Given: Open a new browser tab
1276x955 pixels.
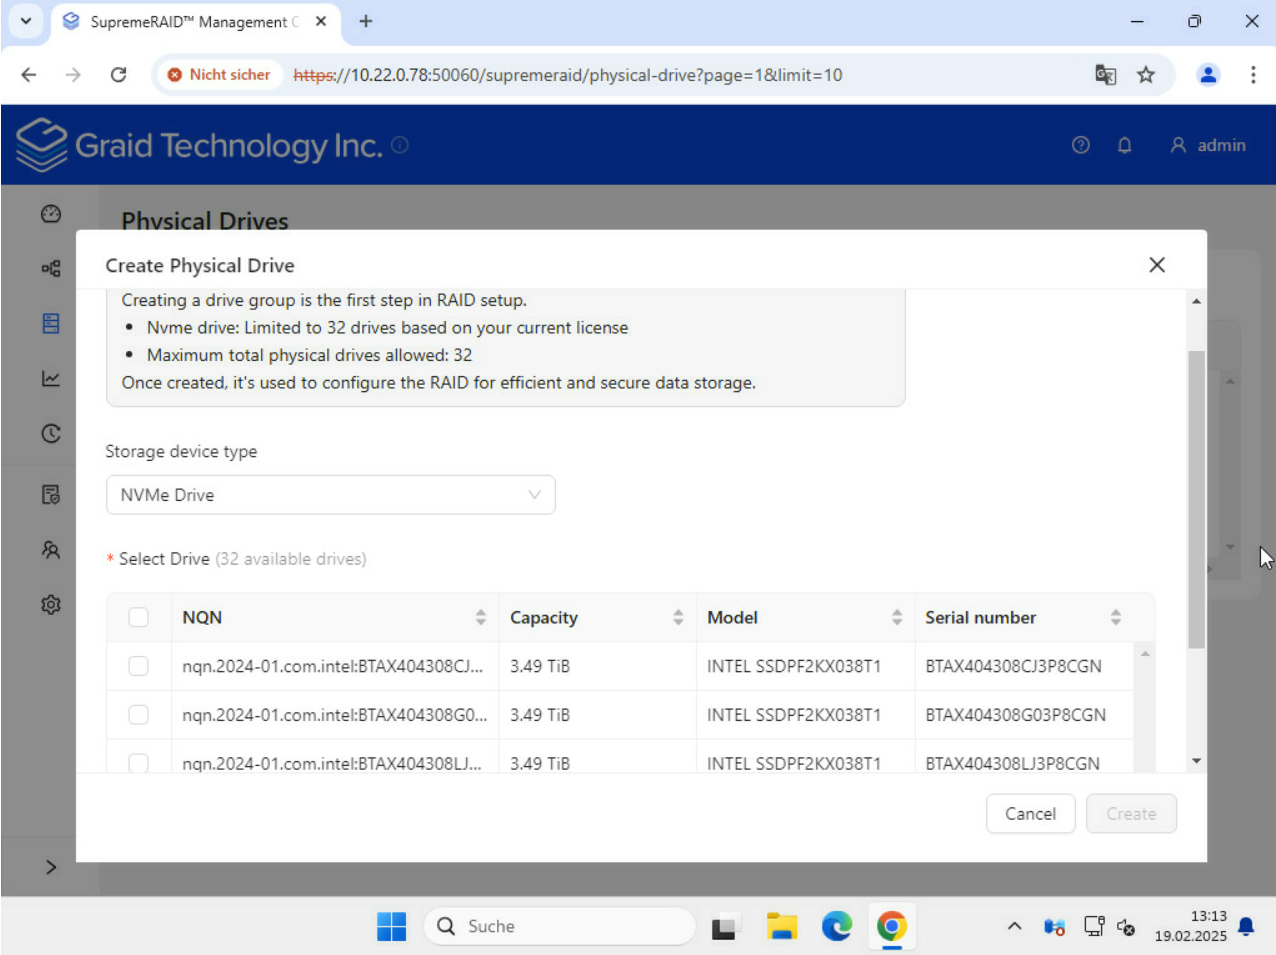Looking at the screenshot, I should point(366,21).
